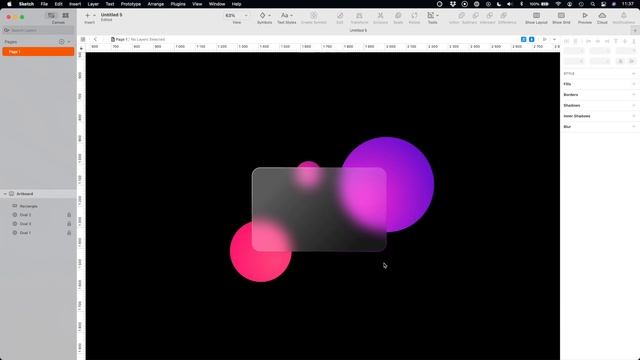Viewport: 640px width, 360px height.
Task: Click the Union boolean icon
Action: (461, 16)
